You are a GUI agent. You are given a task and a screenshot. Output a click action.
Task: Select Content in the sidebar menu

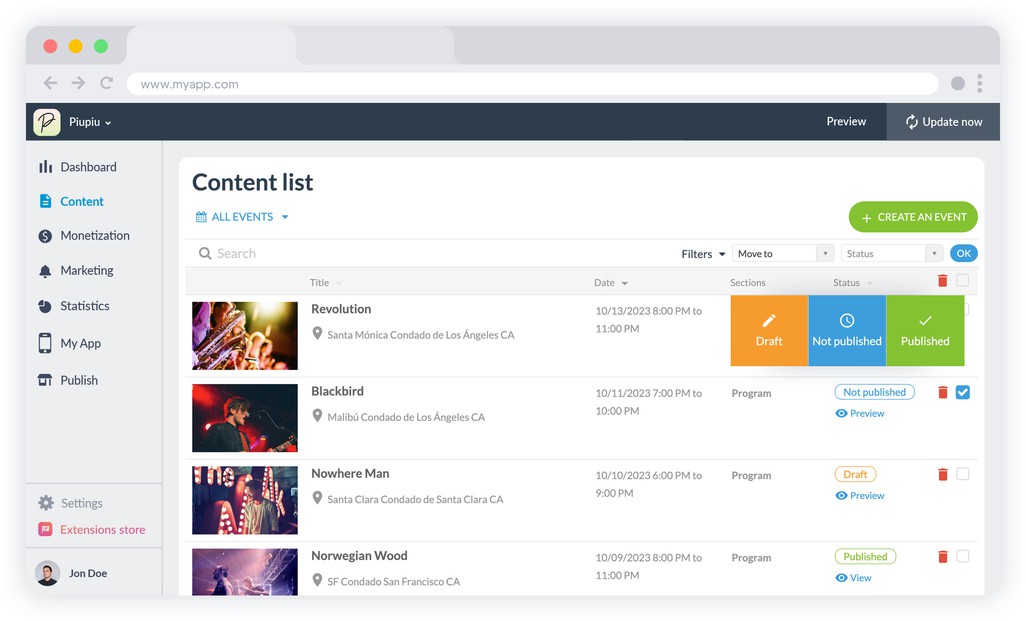(81, 201)
